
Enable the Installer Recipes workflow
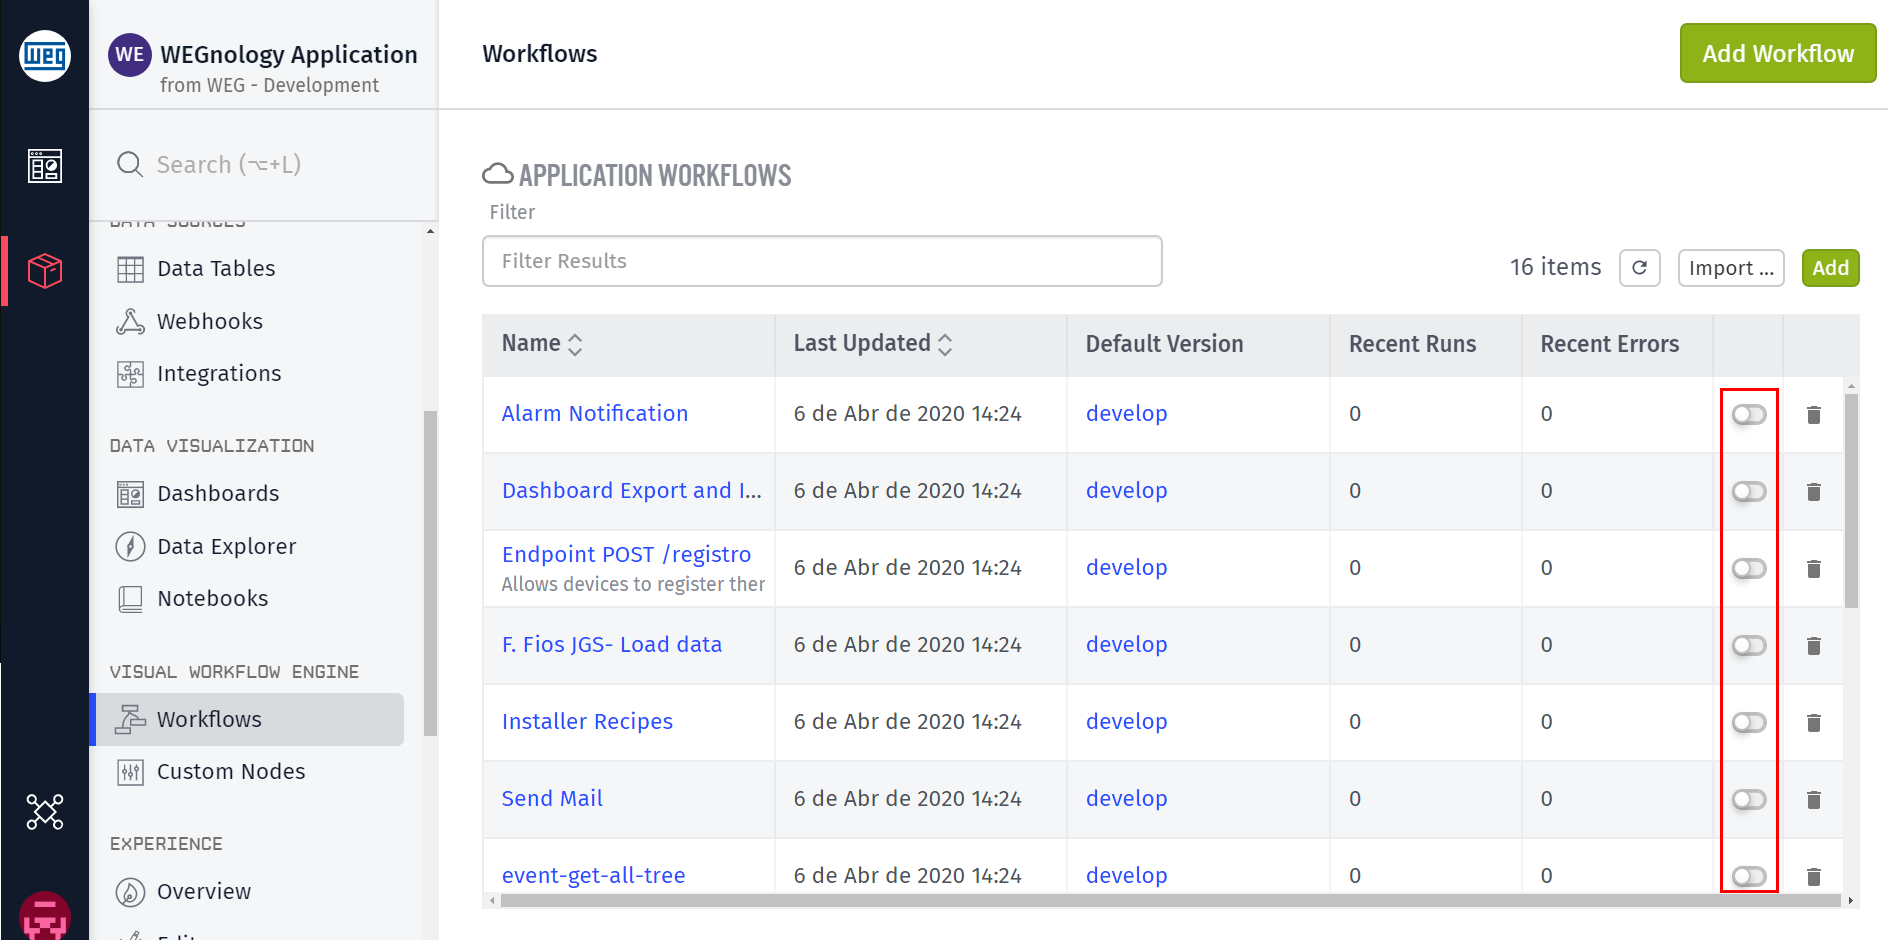(1749, 723)
